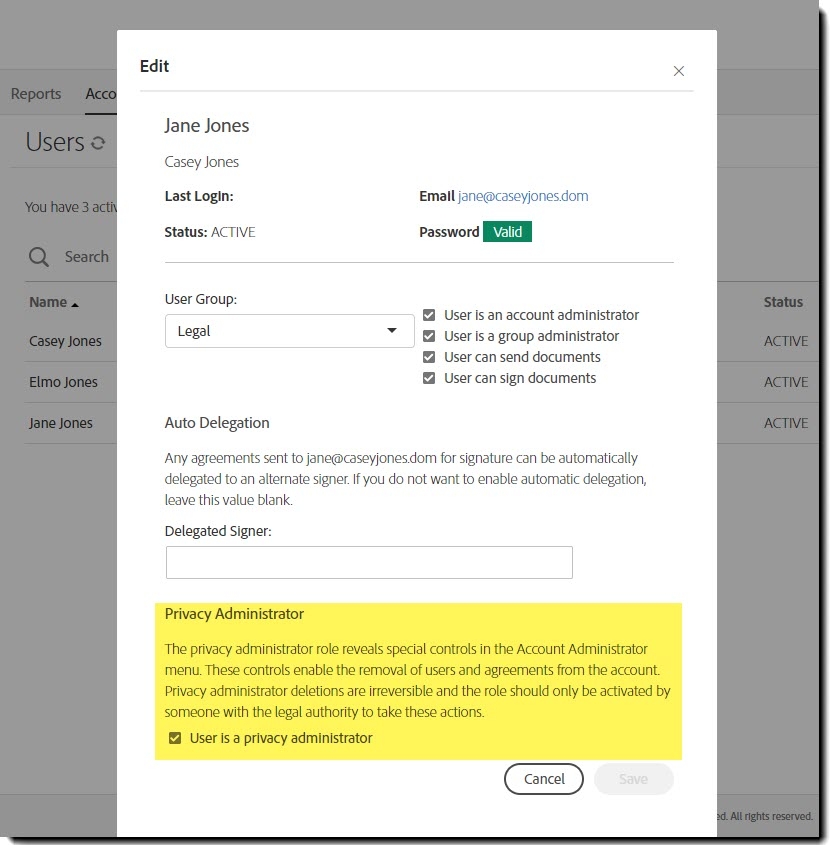
Task: Click the search magnifier icon
Action: pos(39,257)
